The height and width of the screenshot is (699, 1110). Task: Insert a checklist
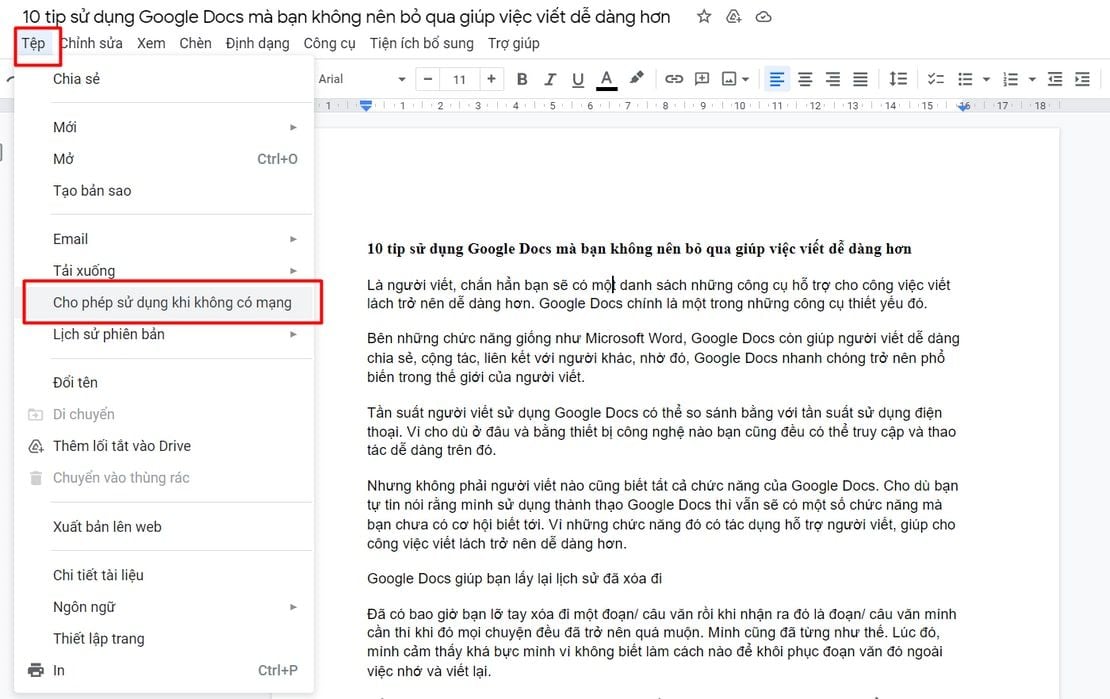(x=936, y=79)
